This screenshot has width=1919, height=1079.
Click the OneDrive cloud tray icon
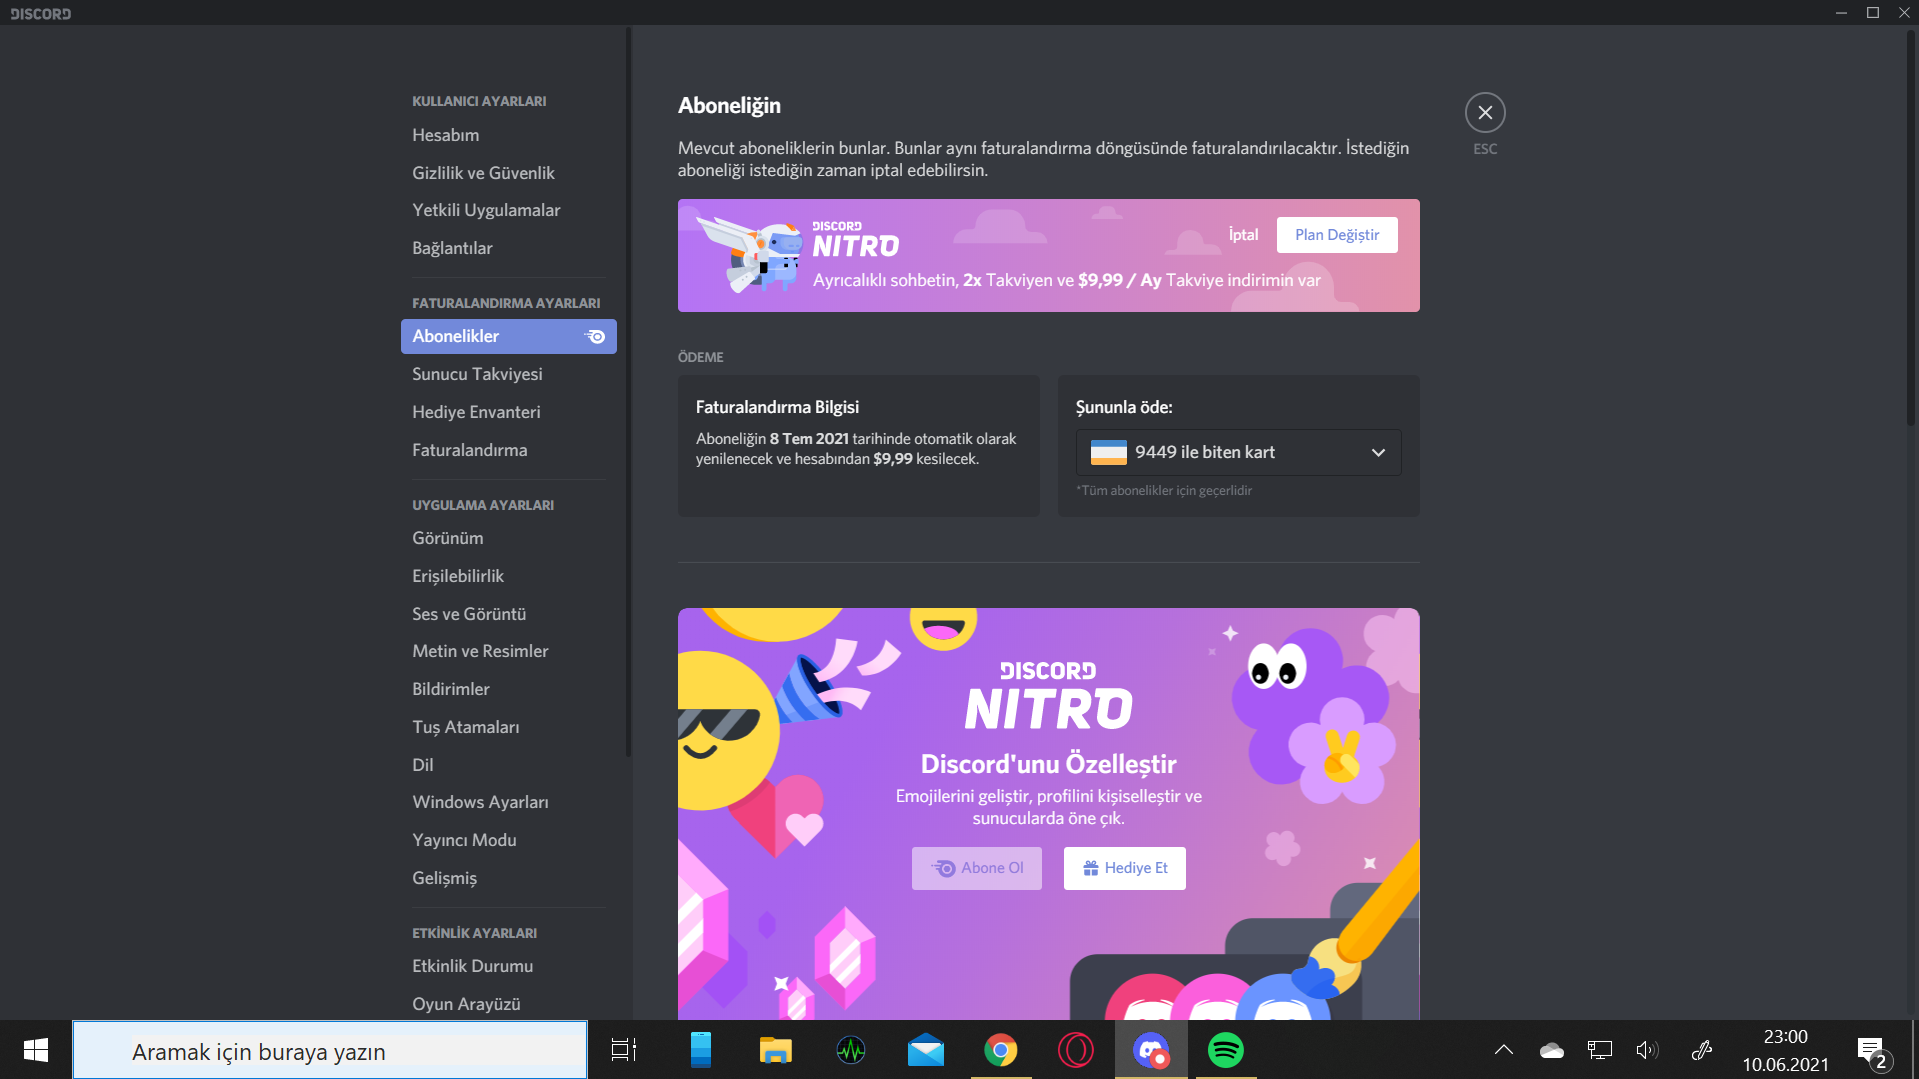pyautogui.click(x=1552, y=1050)
